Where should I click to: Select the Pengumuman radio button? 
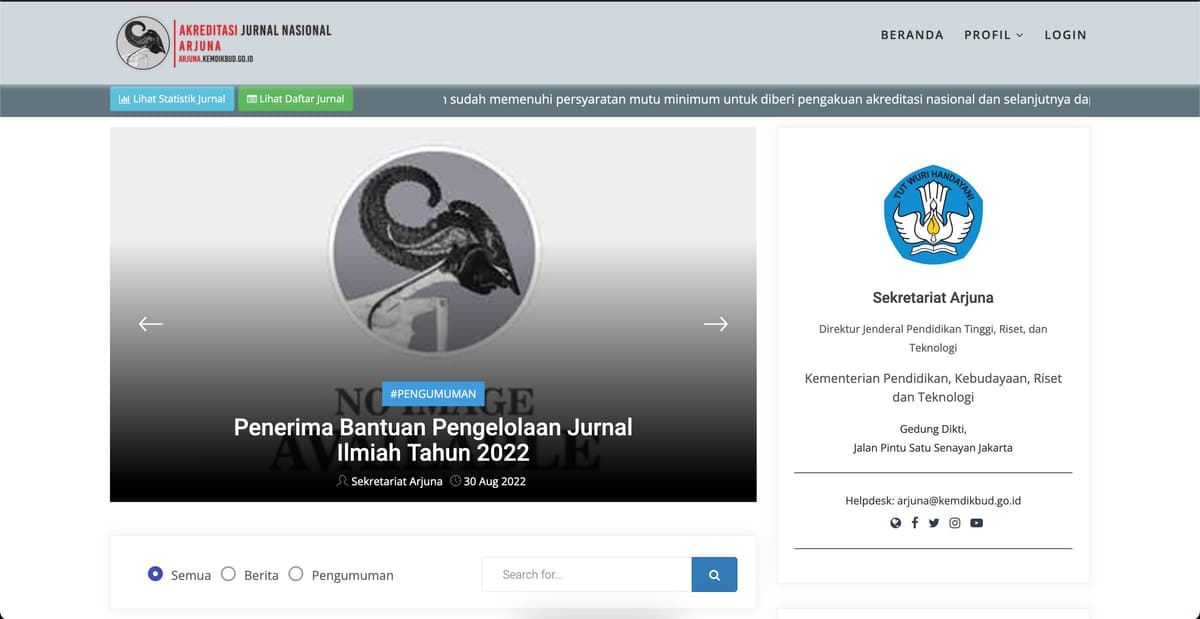(x=296, y=574)
